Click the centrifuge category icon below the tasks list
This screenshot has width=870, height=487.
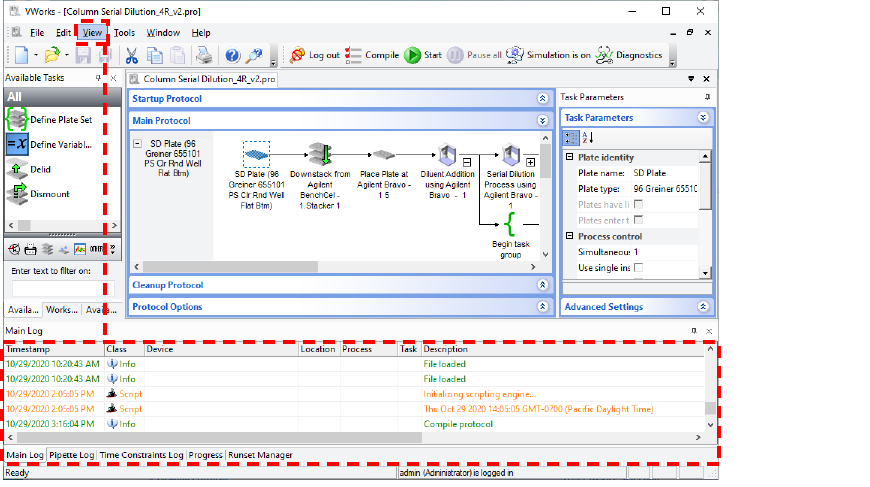pyautogui.click(x=14, y=250)
